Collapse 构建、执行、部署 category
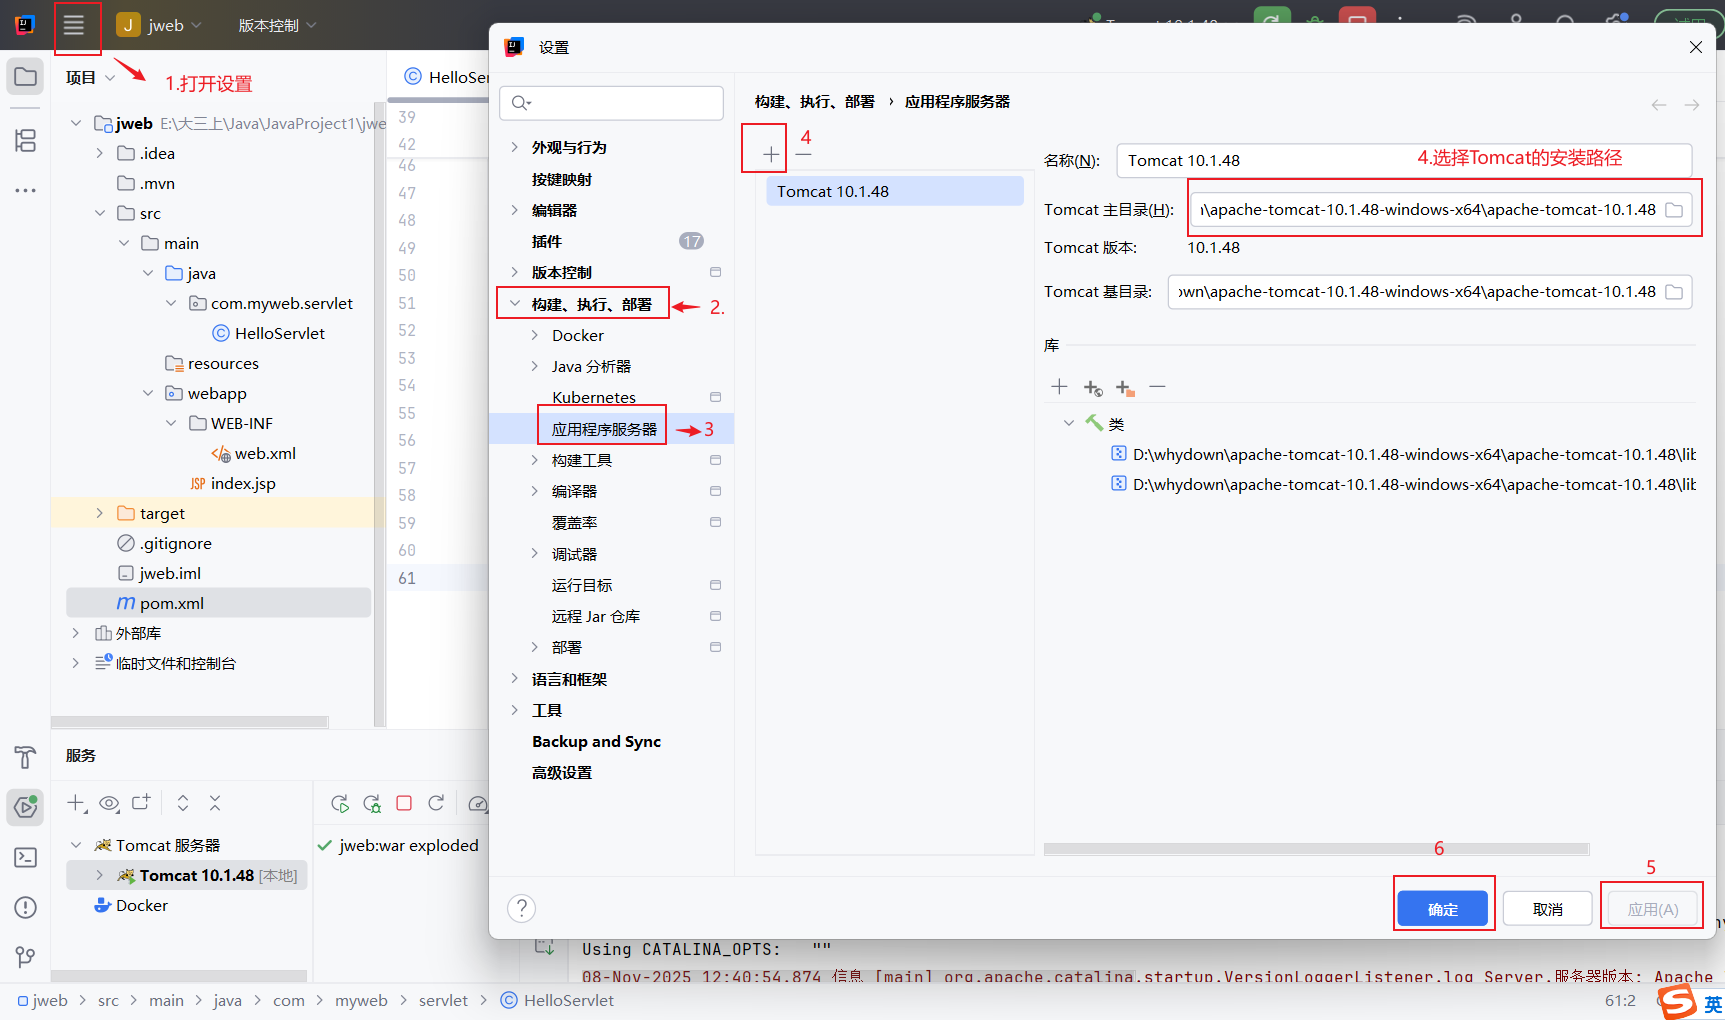 514,304
